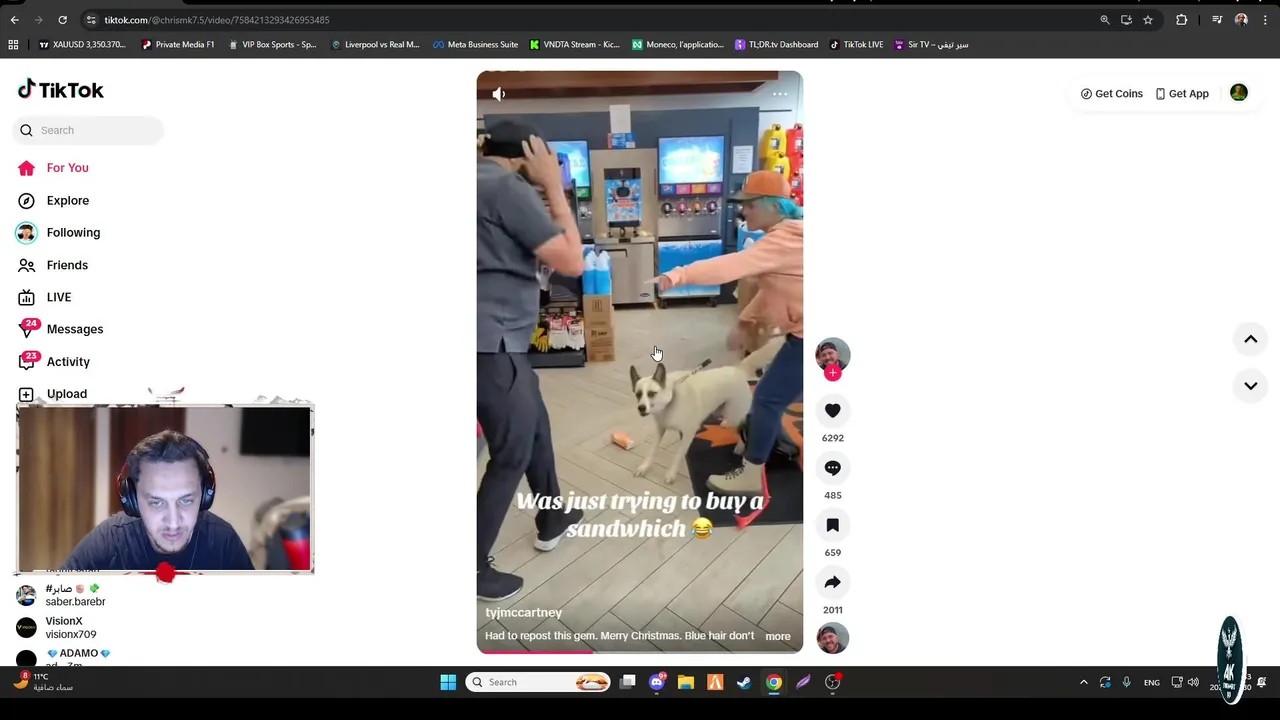
Task: Open the tyjmccartney username link
Action: tap(523, 613)
